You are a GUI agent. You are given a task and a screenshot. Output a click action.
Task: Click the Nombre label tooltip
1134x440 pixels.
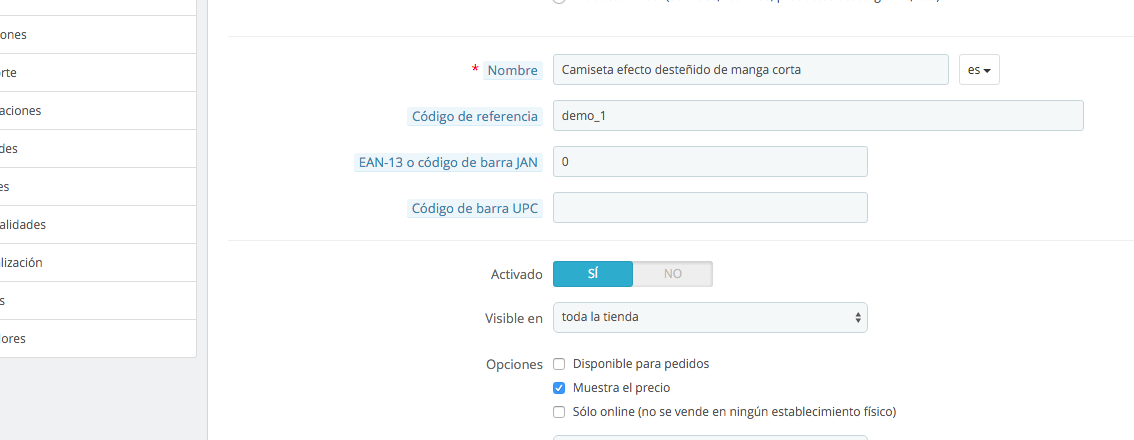click(513, 70)
